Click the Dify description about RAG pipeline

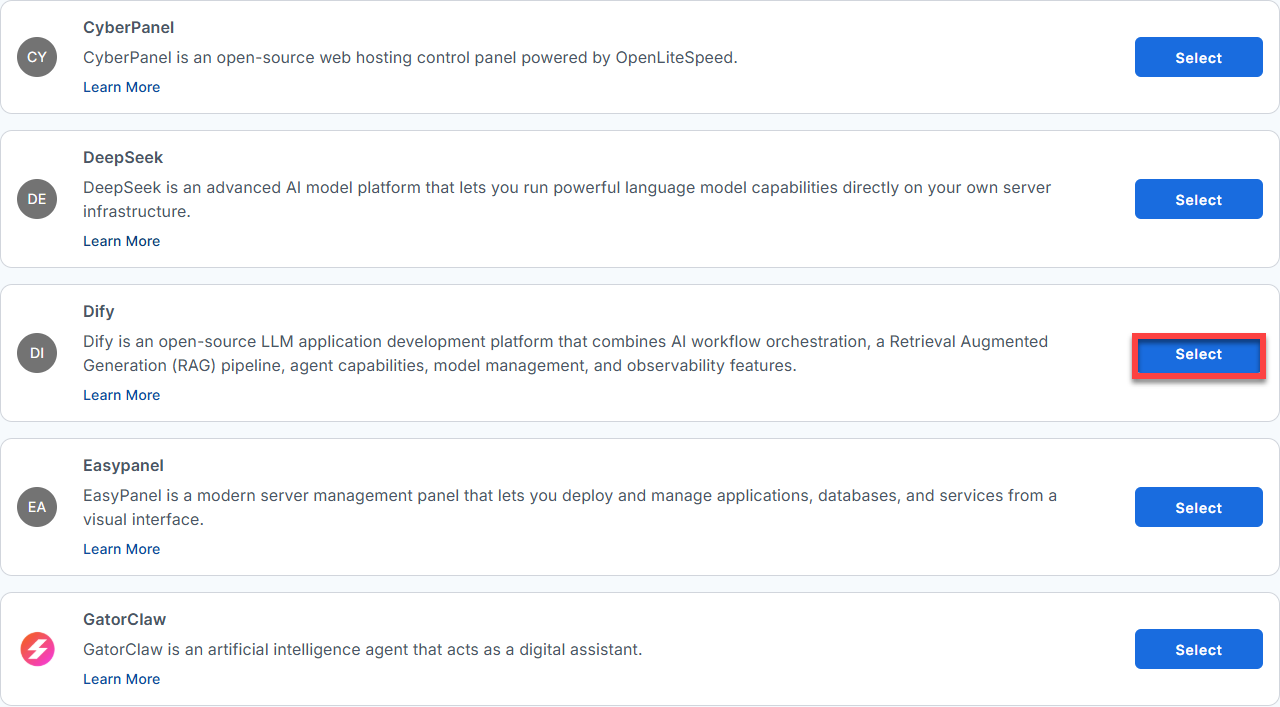pyautogui.click(x=565, y=353)
